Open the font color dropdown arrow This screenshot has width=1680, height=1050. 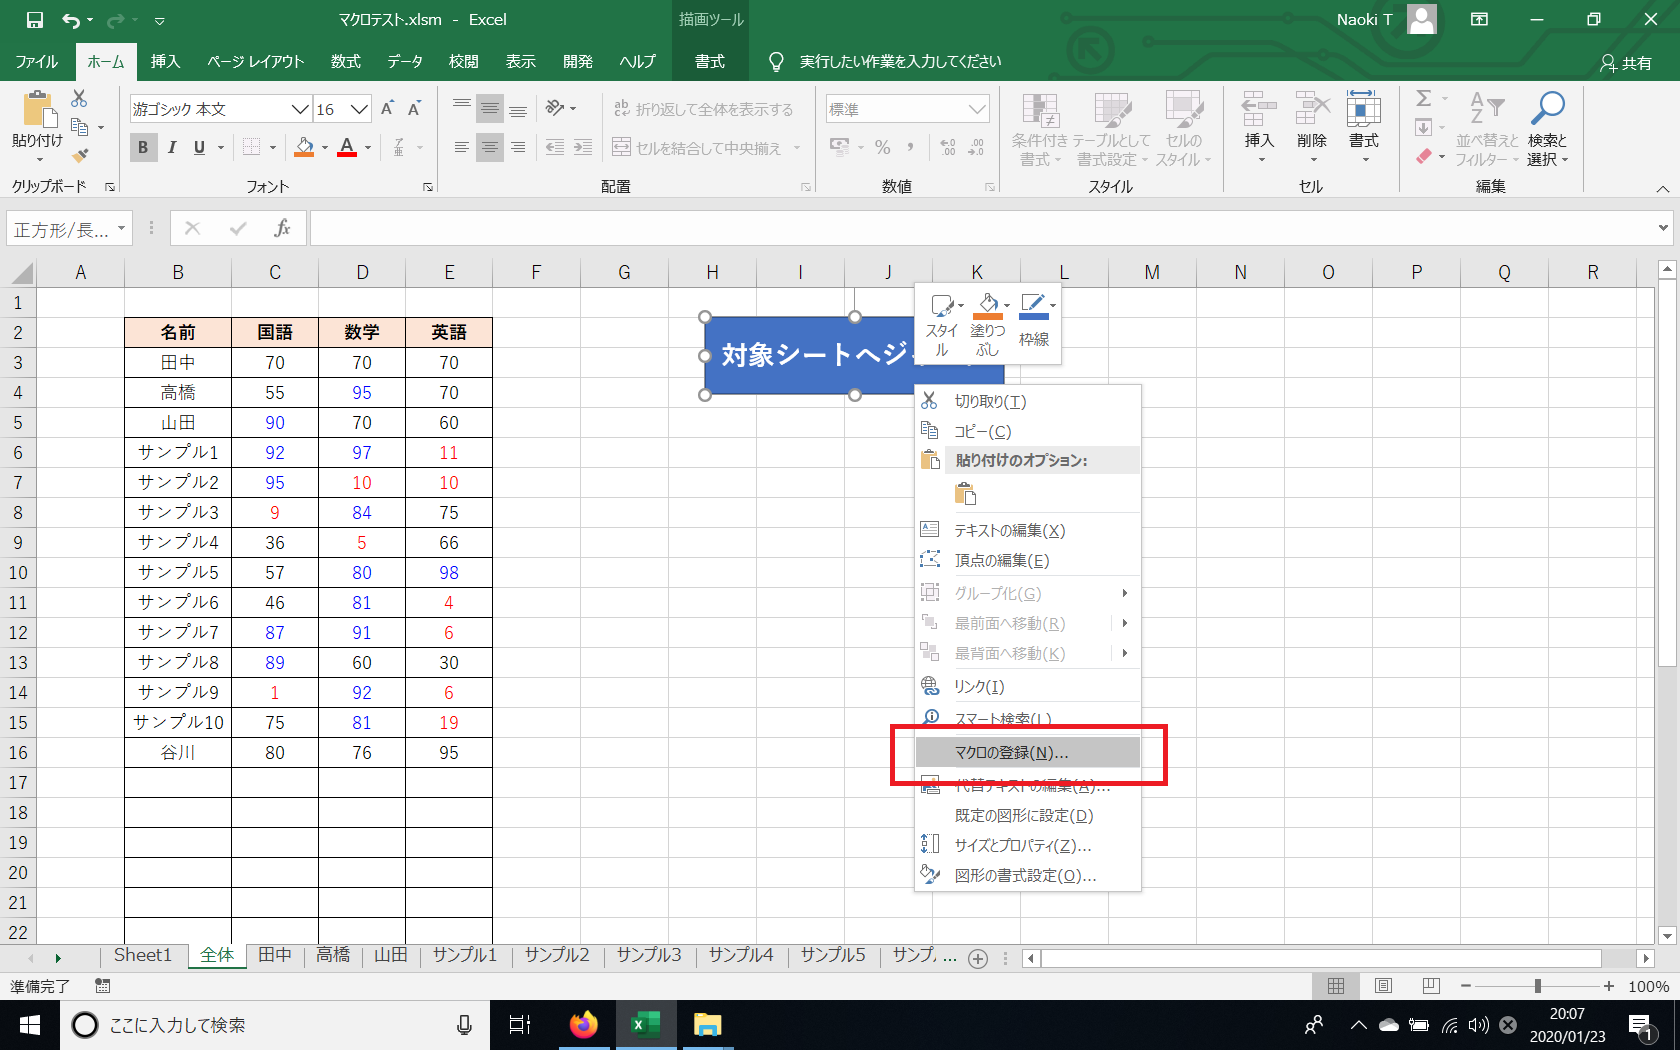[368, 148]
